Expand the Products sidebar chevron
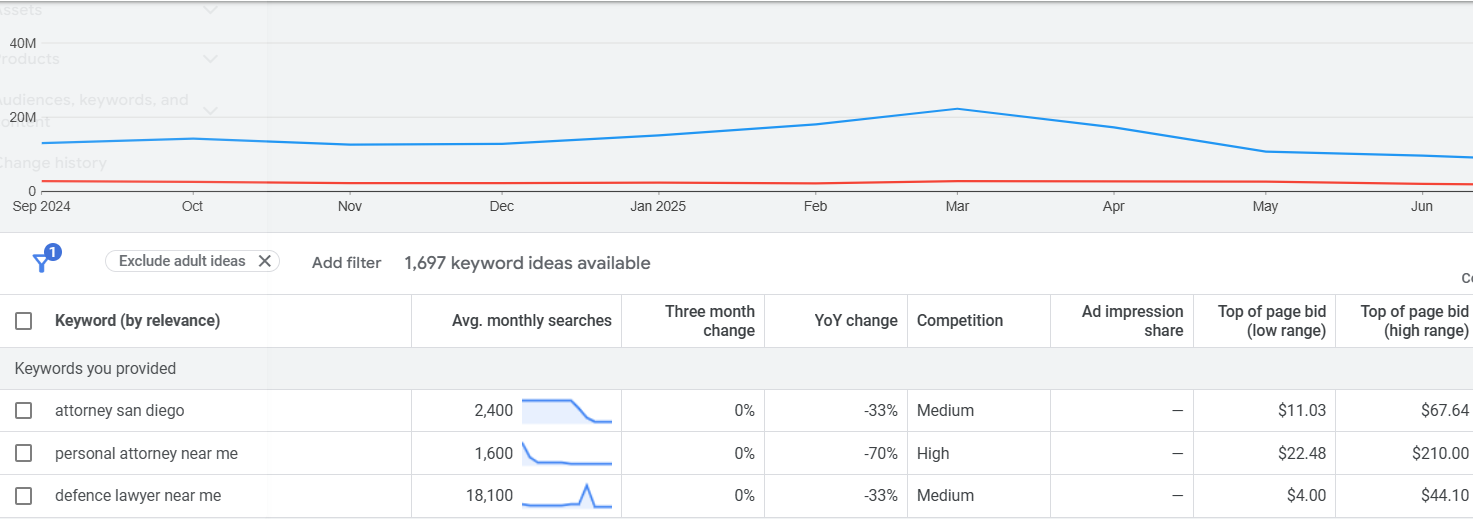Viewport: 1473px width, 519px height. pos(210,59)
